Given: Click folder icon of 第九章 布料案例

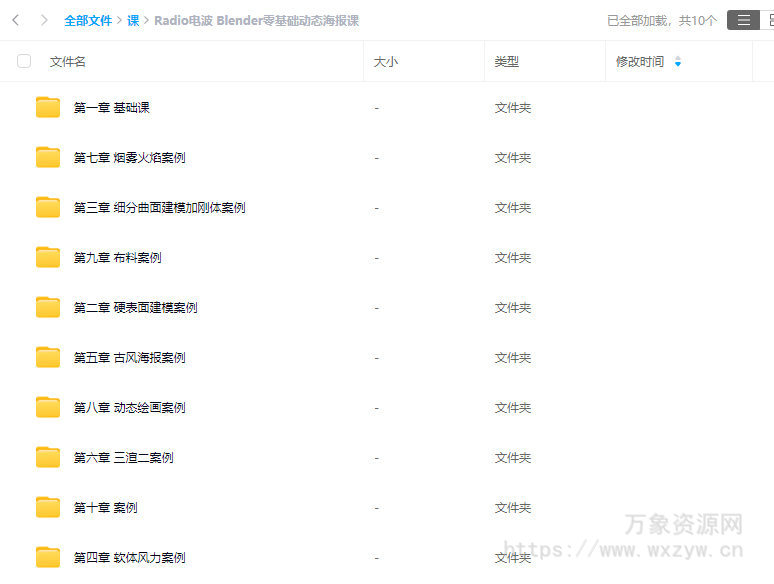Looking at the screenshot, I should (x=48, y=257).
